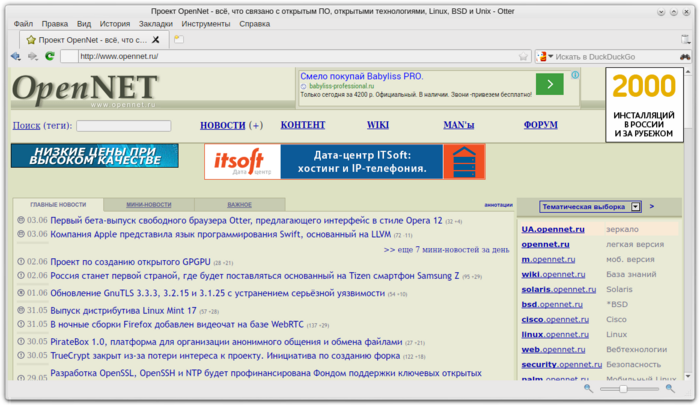
Task: Click the > link next to Тематическая выборка
Action: pos(652,206)
